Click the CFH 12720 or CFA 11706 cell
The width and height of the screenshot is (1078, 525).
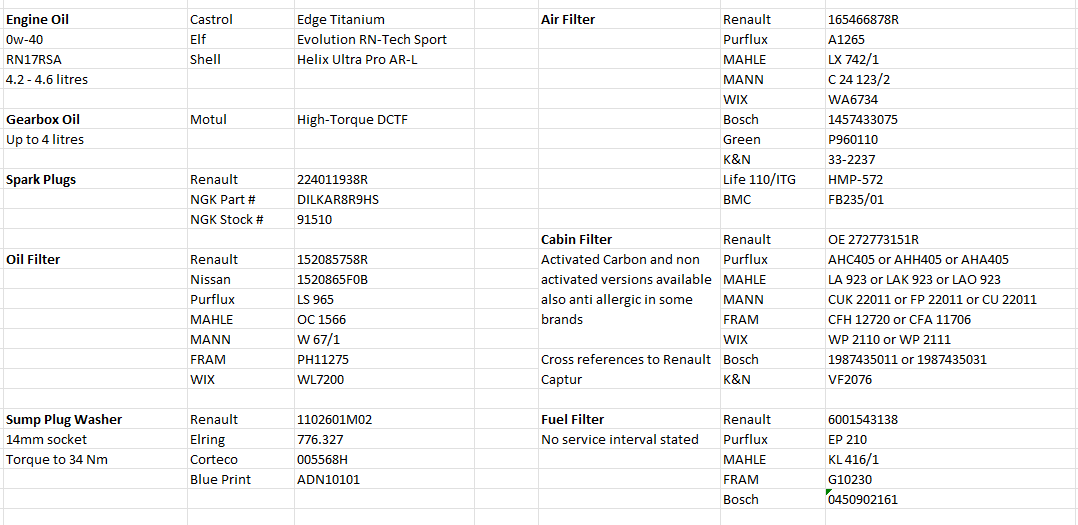tap(906, 319)
